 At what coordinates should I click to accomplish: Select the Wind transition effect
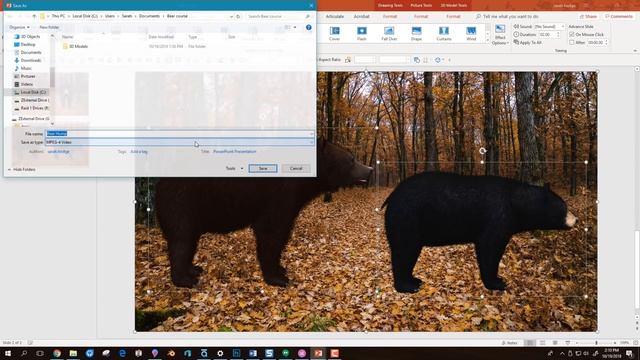click(x=471, y=33)
